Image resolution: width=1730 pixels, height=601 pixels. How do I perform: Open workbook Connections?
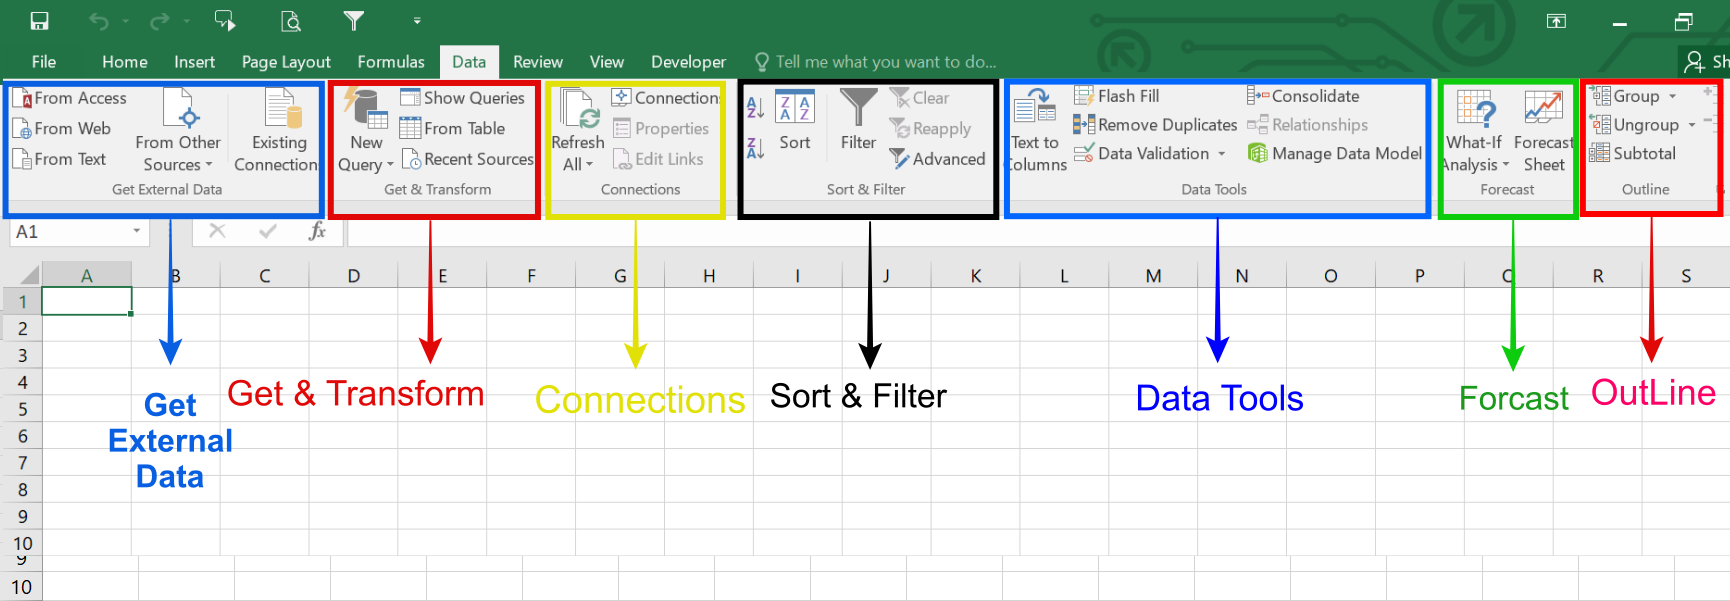click(x=666, y=98)
